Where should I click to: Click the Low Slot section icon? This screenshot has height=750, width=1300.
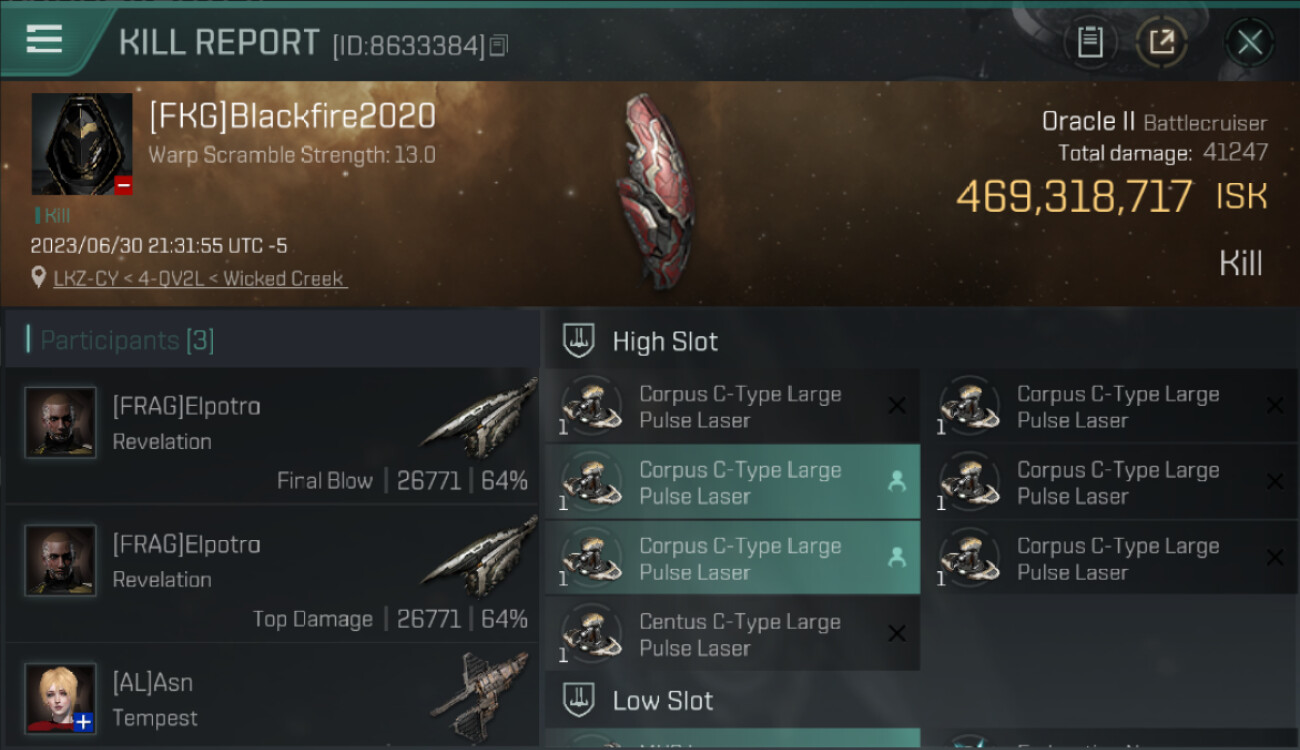point(580,700)
